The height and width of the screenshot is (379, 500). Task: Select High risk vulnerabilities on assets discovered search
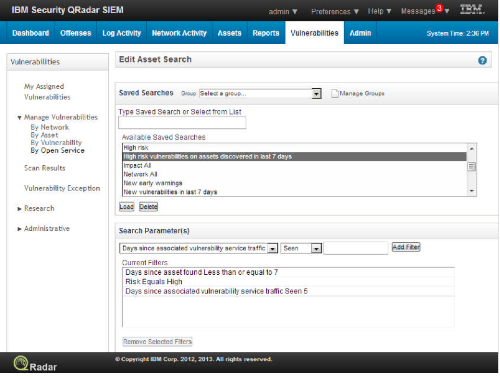(295, 157)
